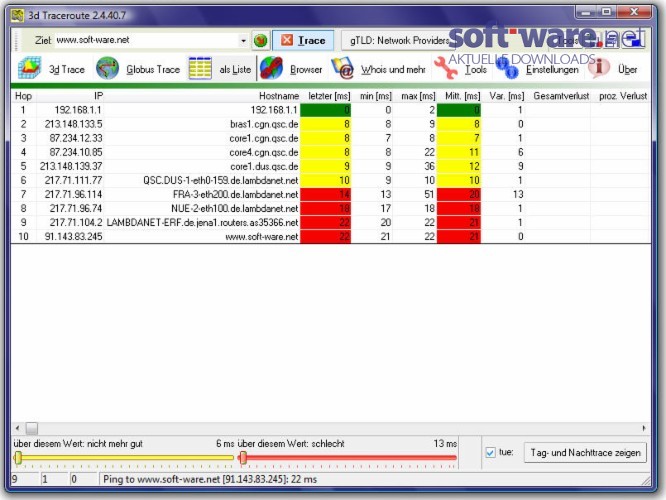This screenshot has height=500, width=666.
Task: Click the 'Über' toolbar label
Action: 627,69
